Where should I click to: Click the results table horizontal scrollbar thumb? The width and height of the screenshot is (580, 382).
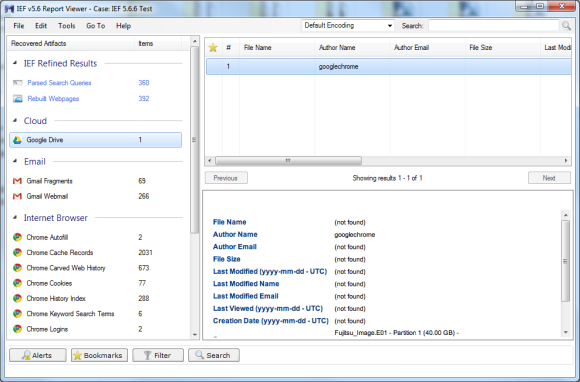(x=288, y=160)
